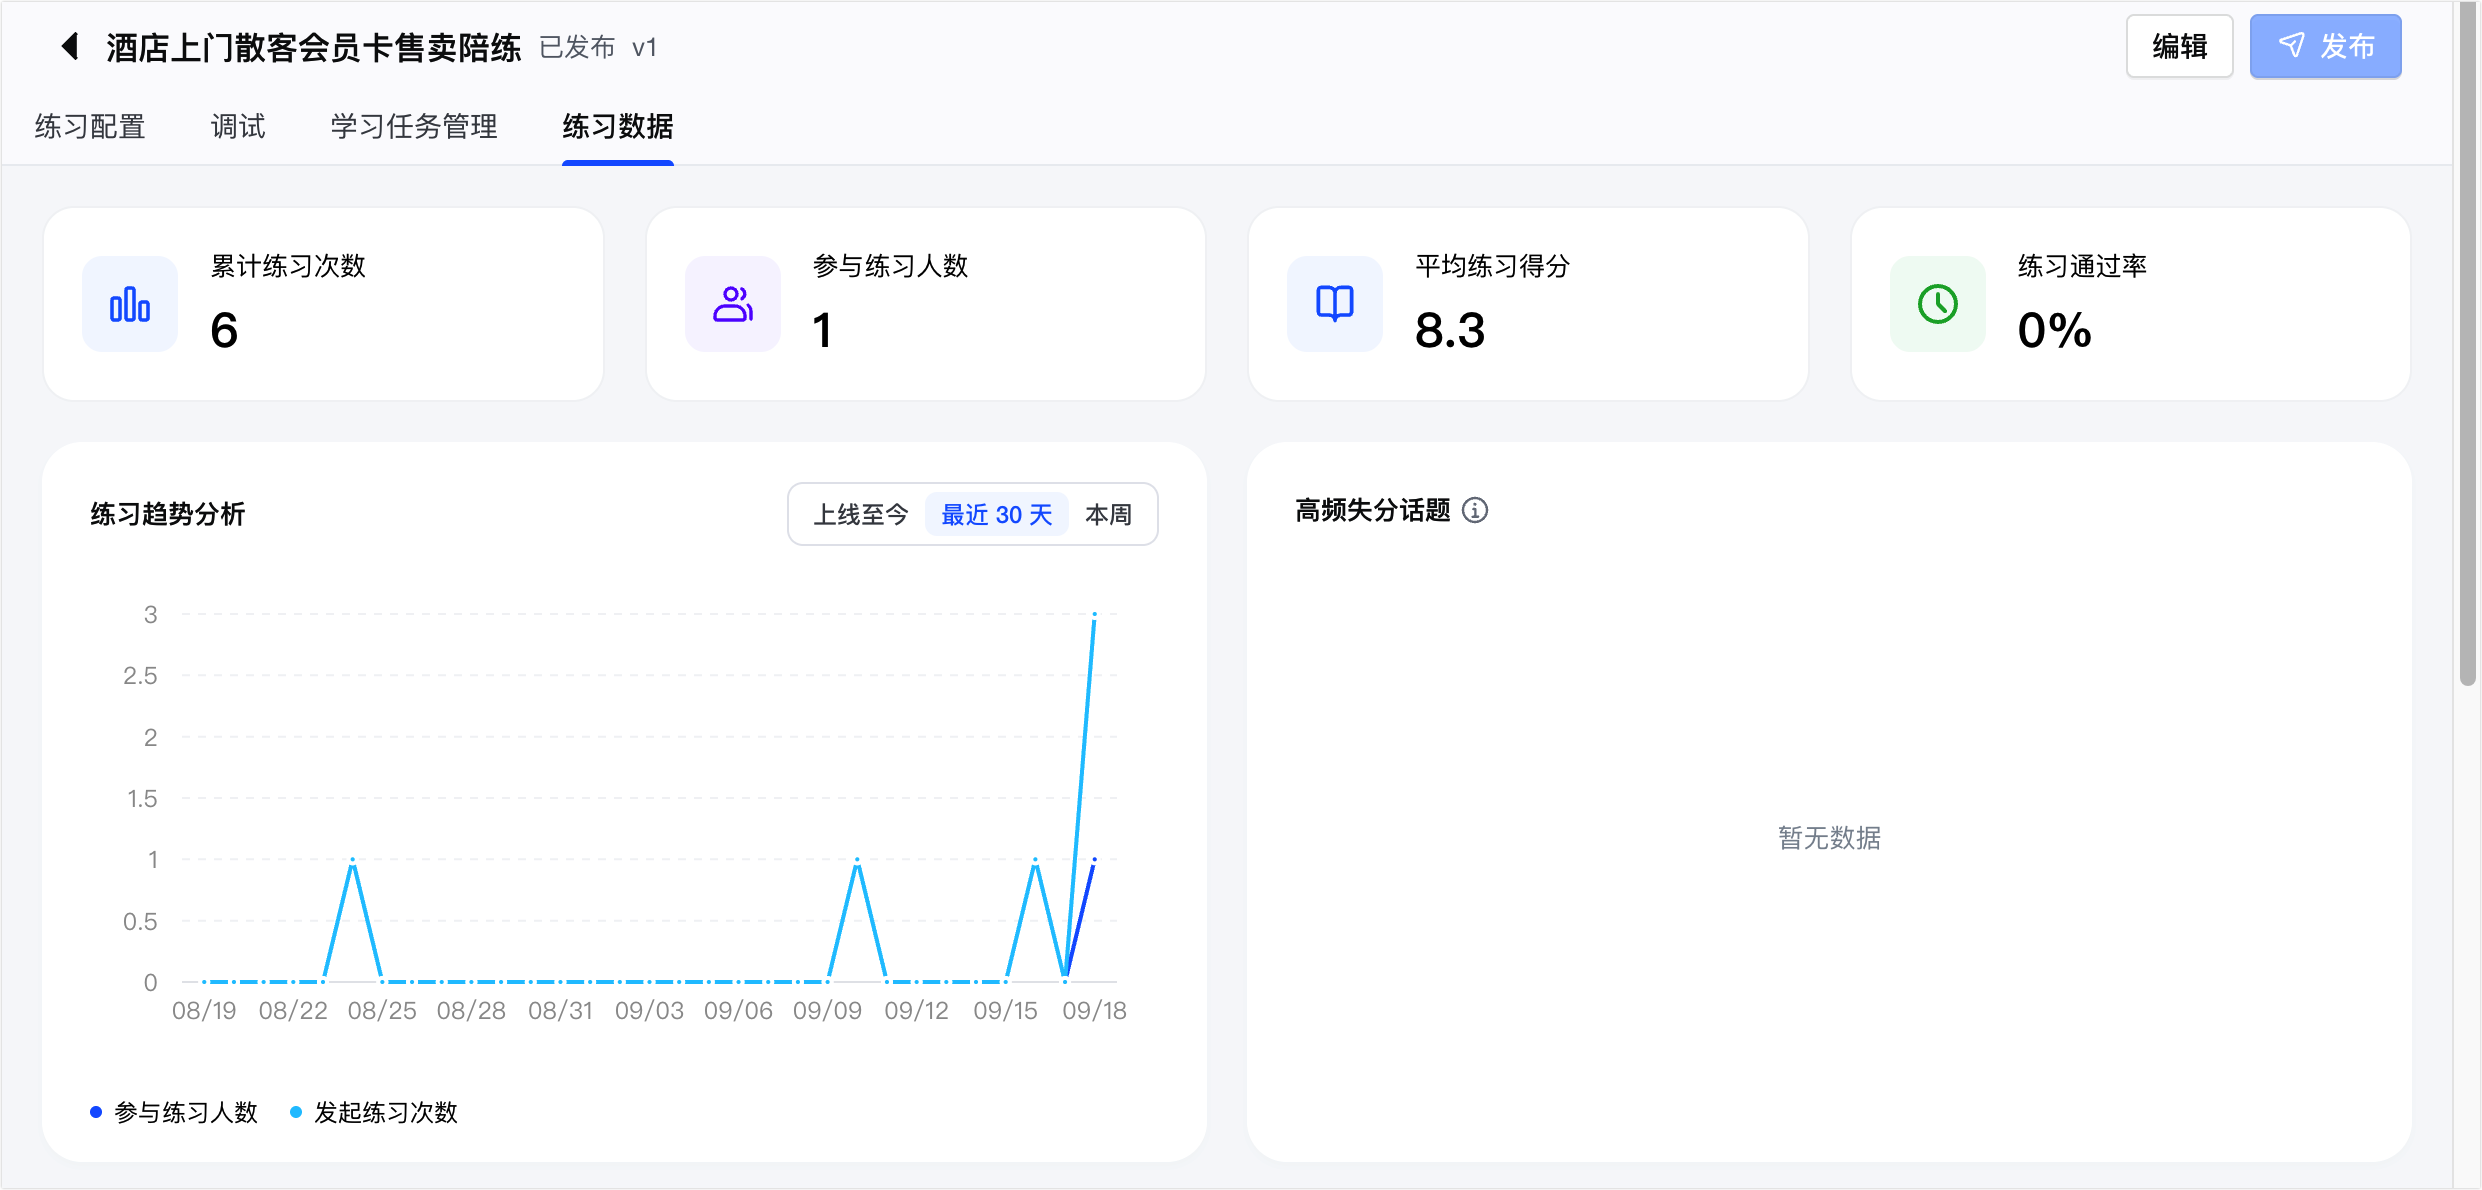Click the 编辑 button
The image size is (2482, 1190).
2180,46
